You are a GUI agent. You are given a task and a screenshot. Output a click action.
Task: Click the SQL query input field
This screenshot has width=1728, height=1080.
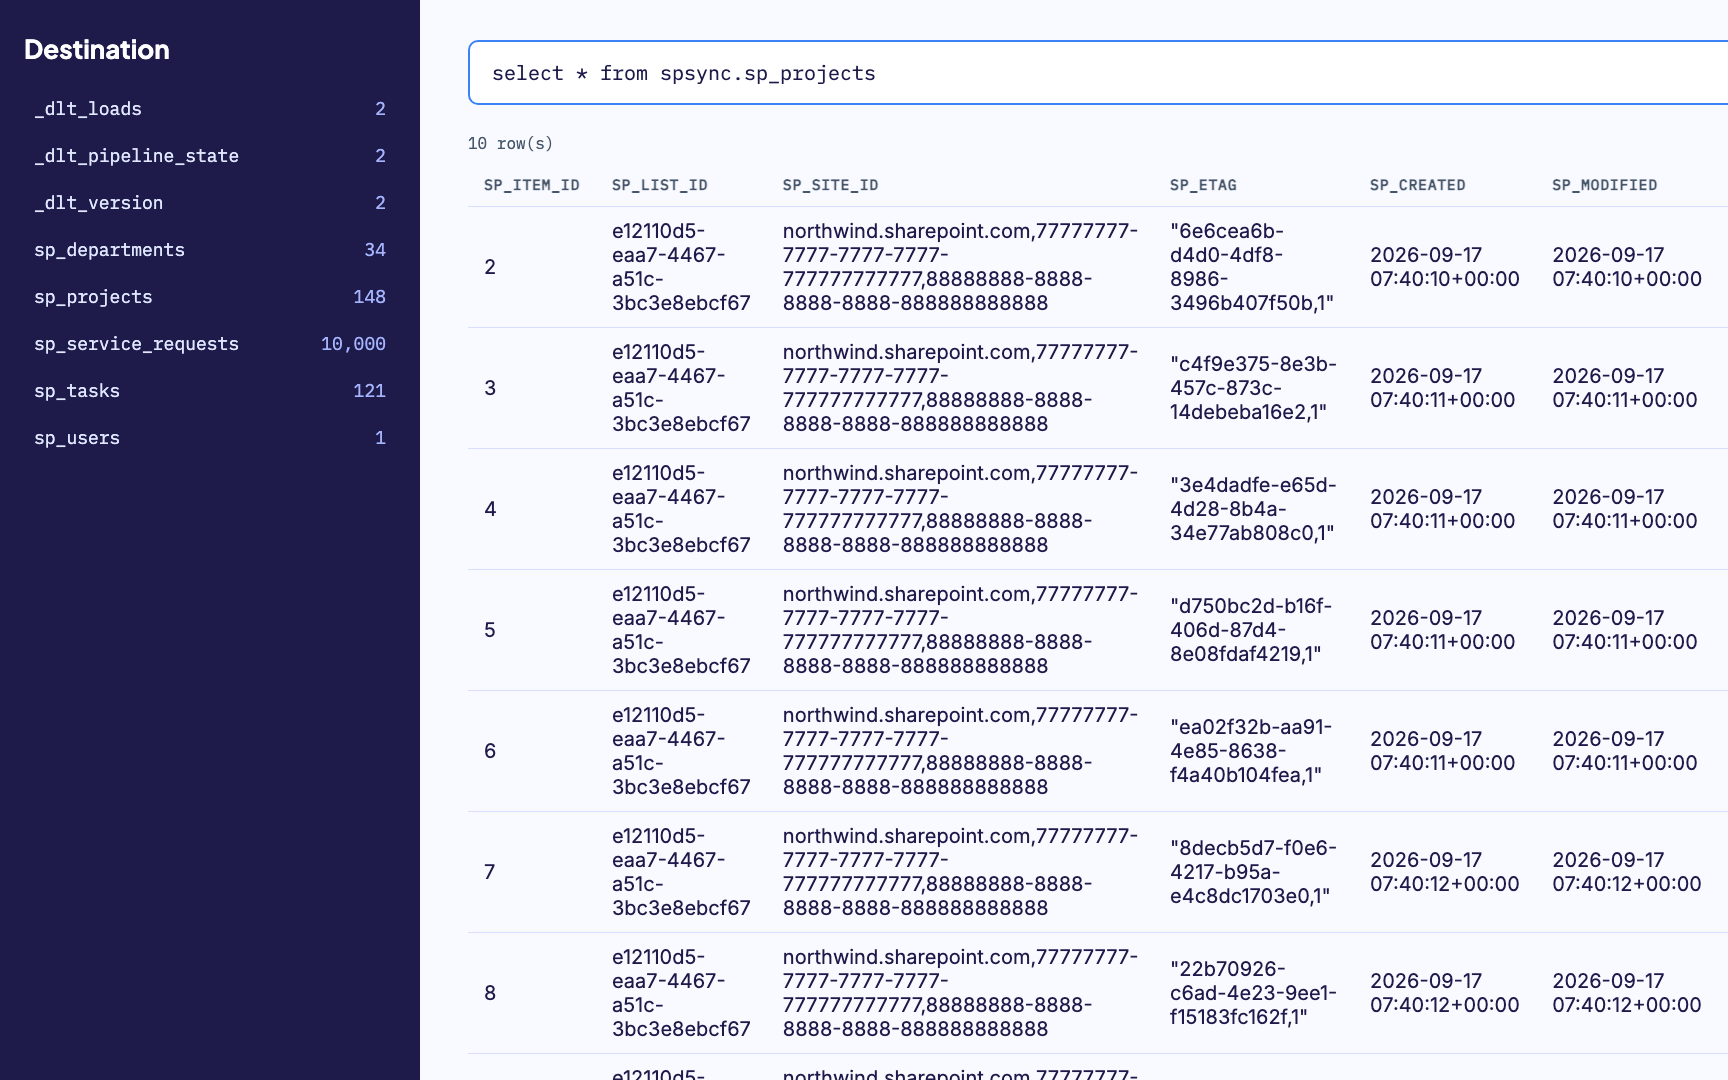(1098, 73)
